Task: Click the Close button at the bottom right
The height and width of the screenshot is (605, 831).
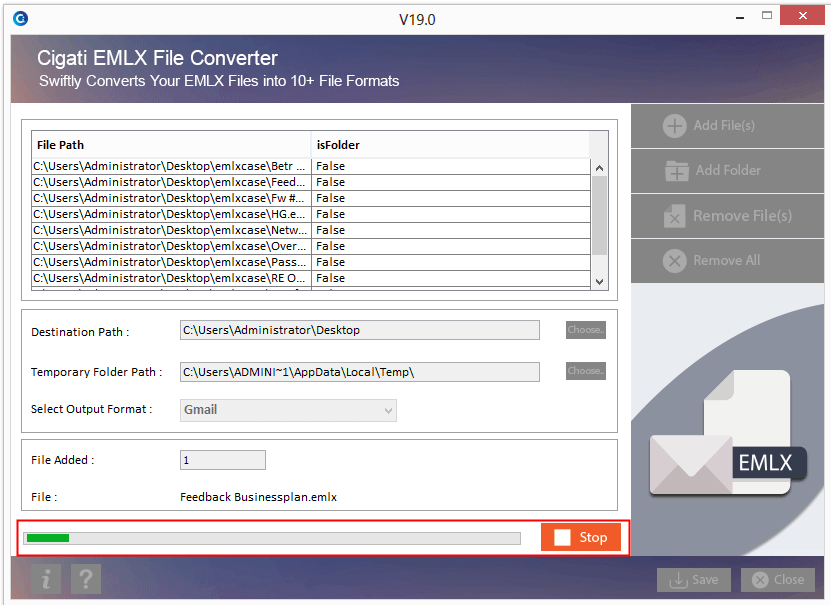Action: 777,580
